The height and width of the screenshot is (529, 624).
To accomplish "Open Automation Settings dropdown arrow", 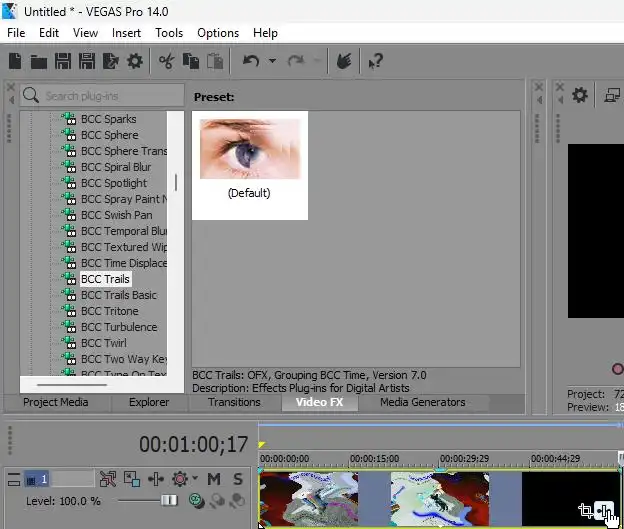I will tap(195, 477).
